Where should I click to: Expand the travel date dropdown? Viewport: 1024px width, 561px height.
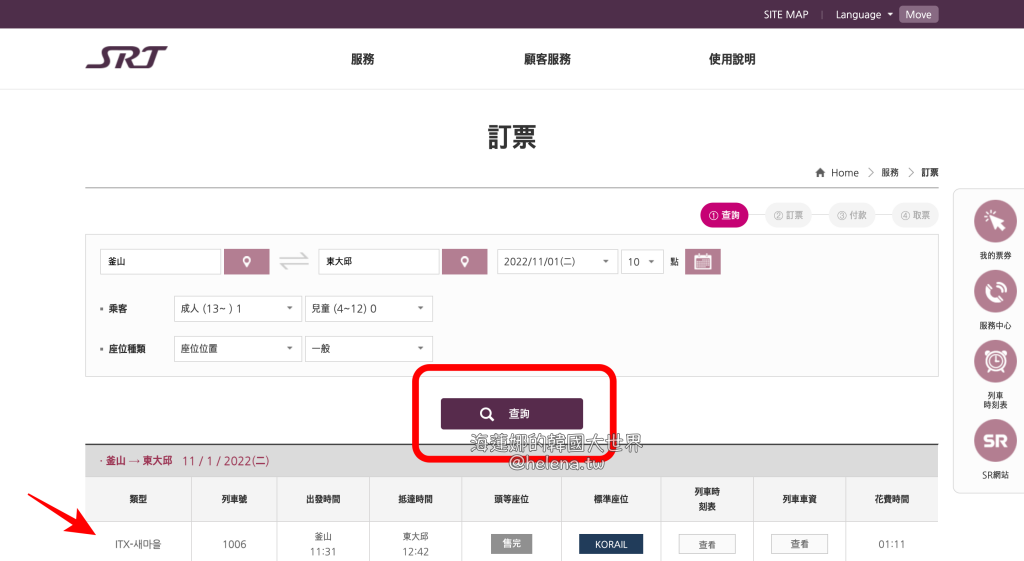557,262
